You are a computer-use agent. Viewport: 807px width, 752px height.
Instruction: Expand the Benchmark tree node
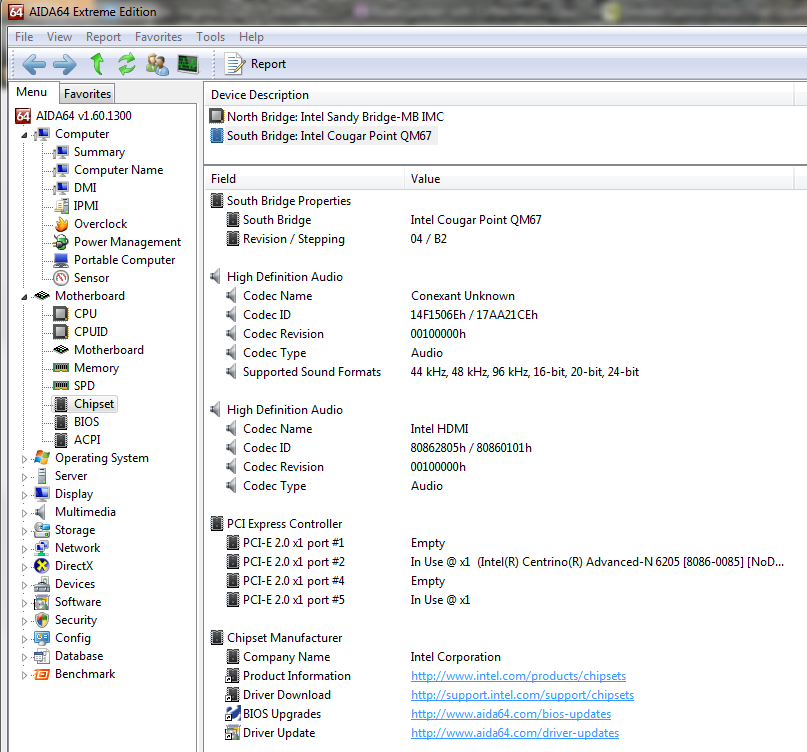pos(25,674)
